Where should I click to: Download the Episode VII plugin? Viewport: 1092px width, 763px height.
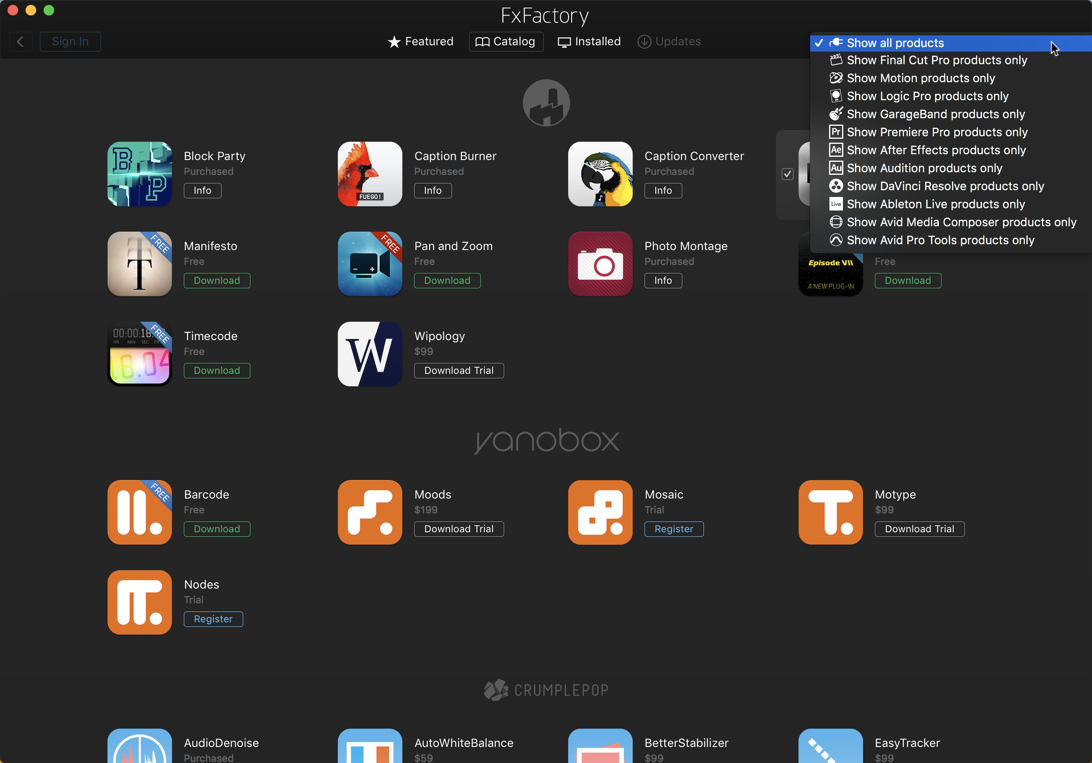pyautogui.click(x=908, y=281)
